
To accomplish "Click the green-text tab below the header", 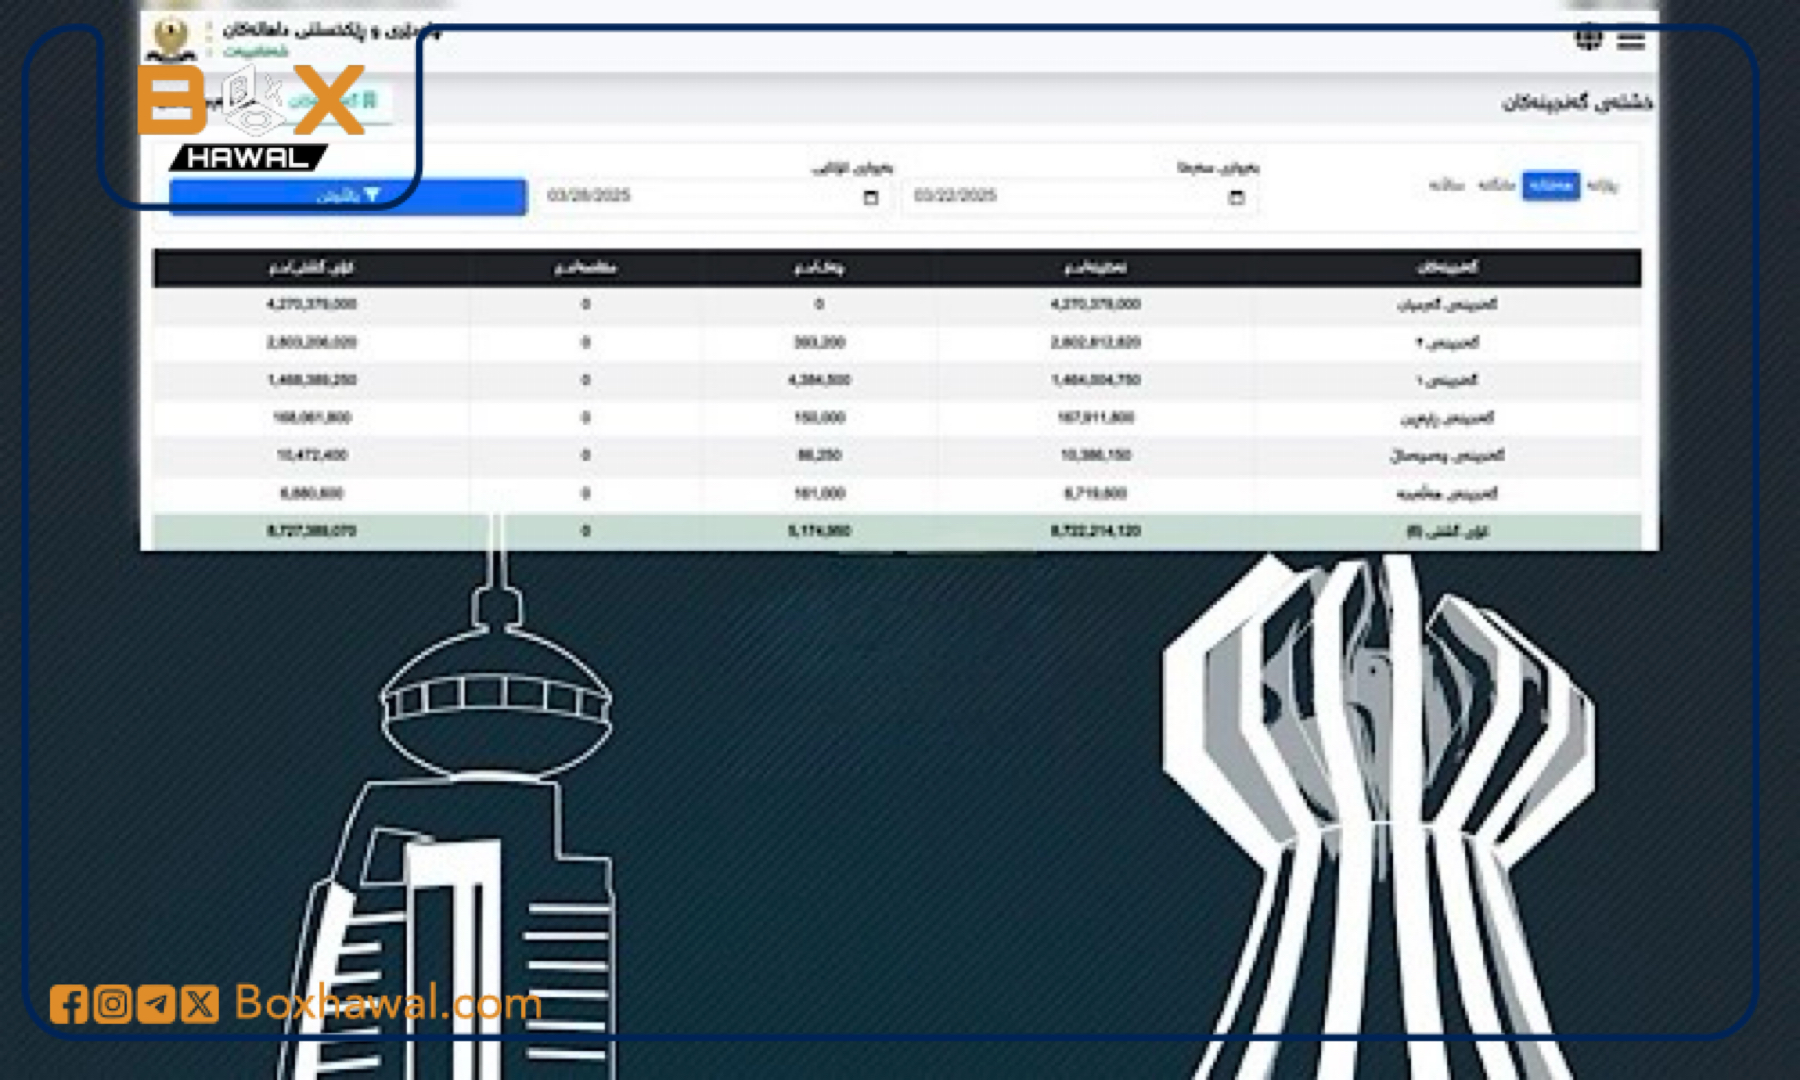I will pyautogui.click(x=335, y=101).
